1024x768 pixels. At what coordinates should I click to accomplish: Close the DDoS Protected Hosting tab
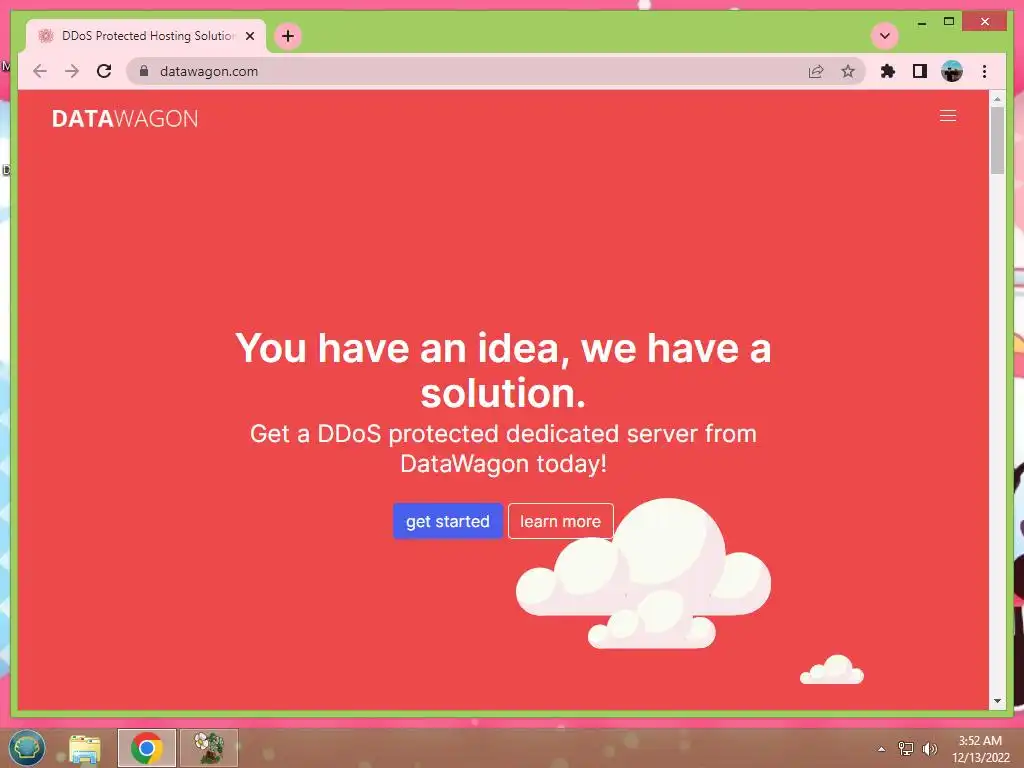(x=249, y=36)
